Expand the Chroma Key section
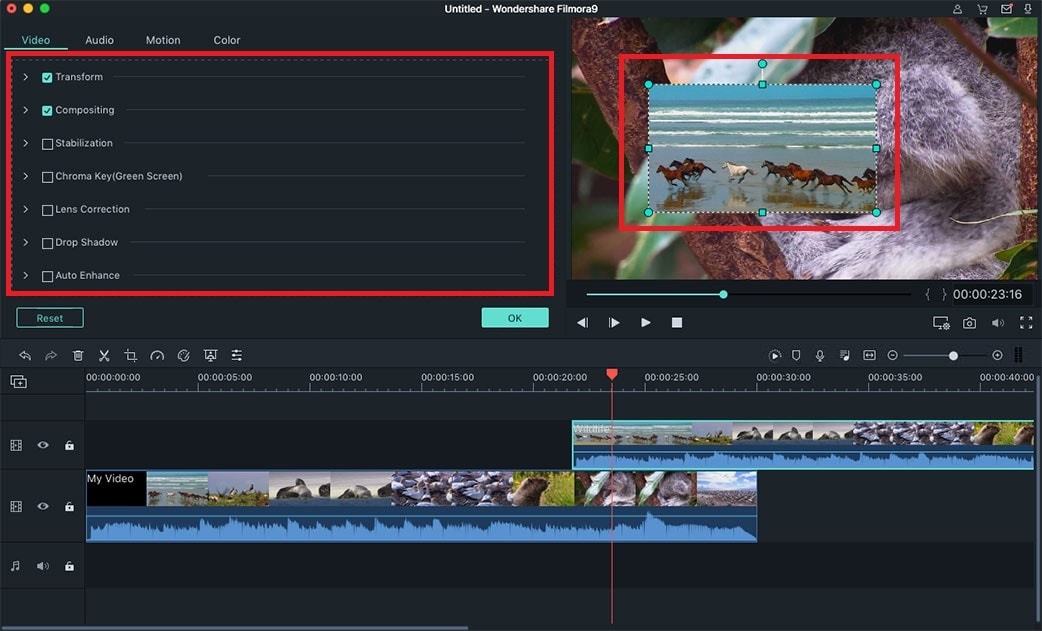This screenshot has width=1042, height=631. (25, 177)
